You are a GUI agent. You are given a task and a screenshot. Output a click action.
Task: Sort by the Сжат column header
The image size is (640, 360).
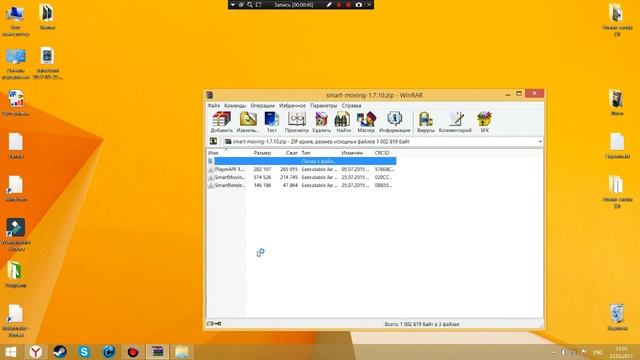point(291,153)
